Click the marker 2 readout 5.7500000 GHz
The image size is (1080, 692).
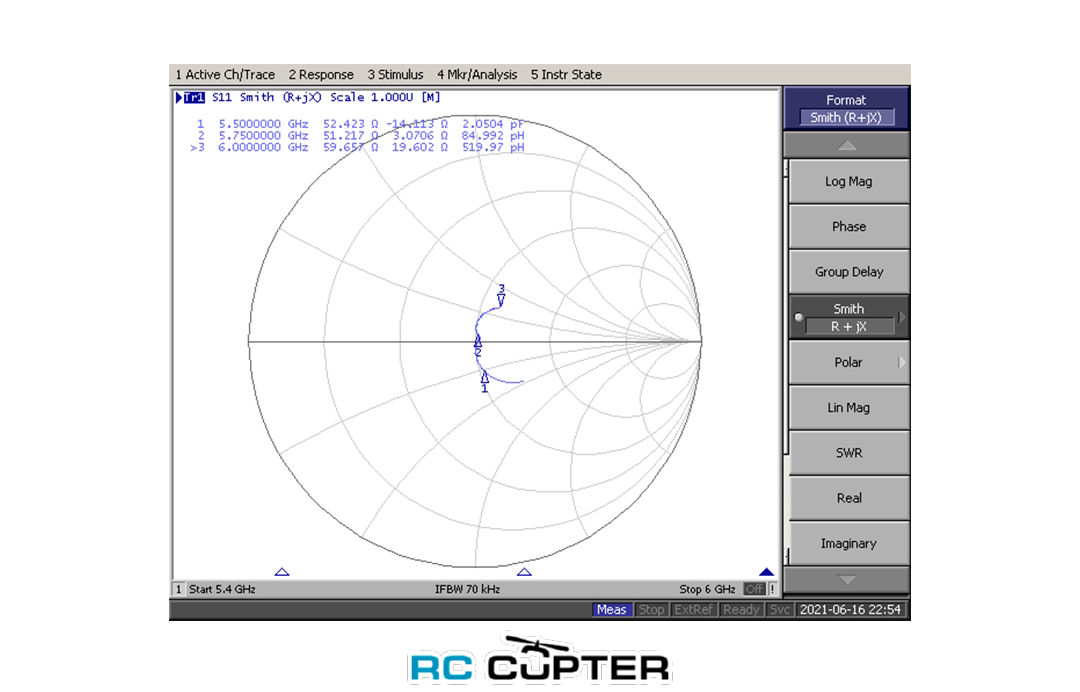pos(263,136)
